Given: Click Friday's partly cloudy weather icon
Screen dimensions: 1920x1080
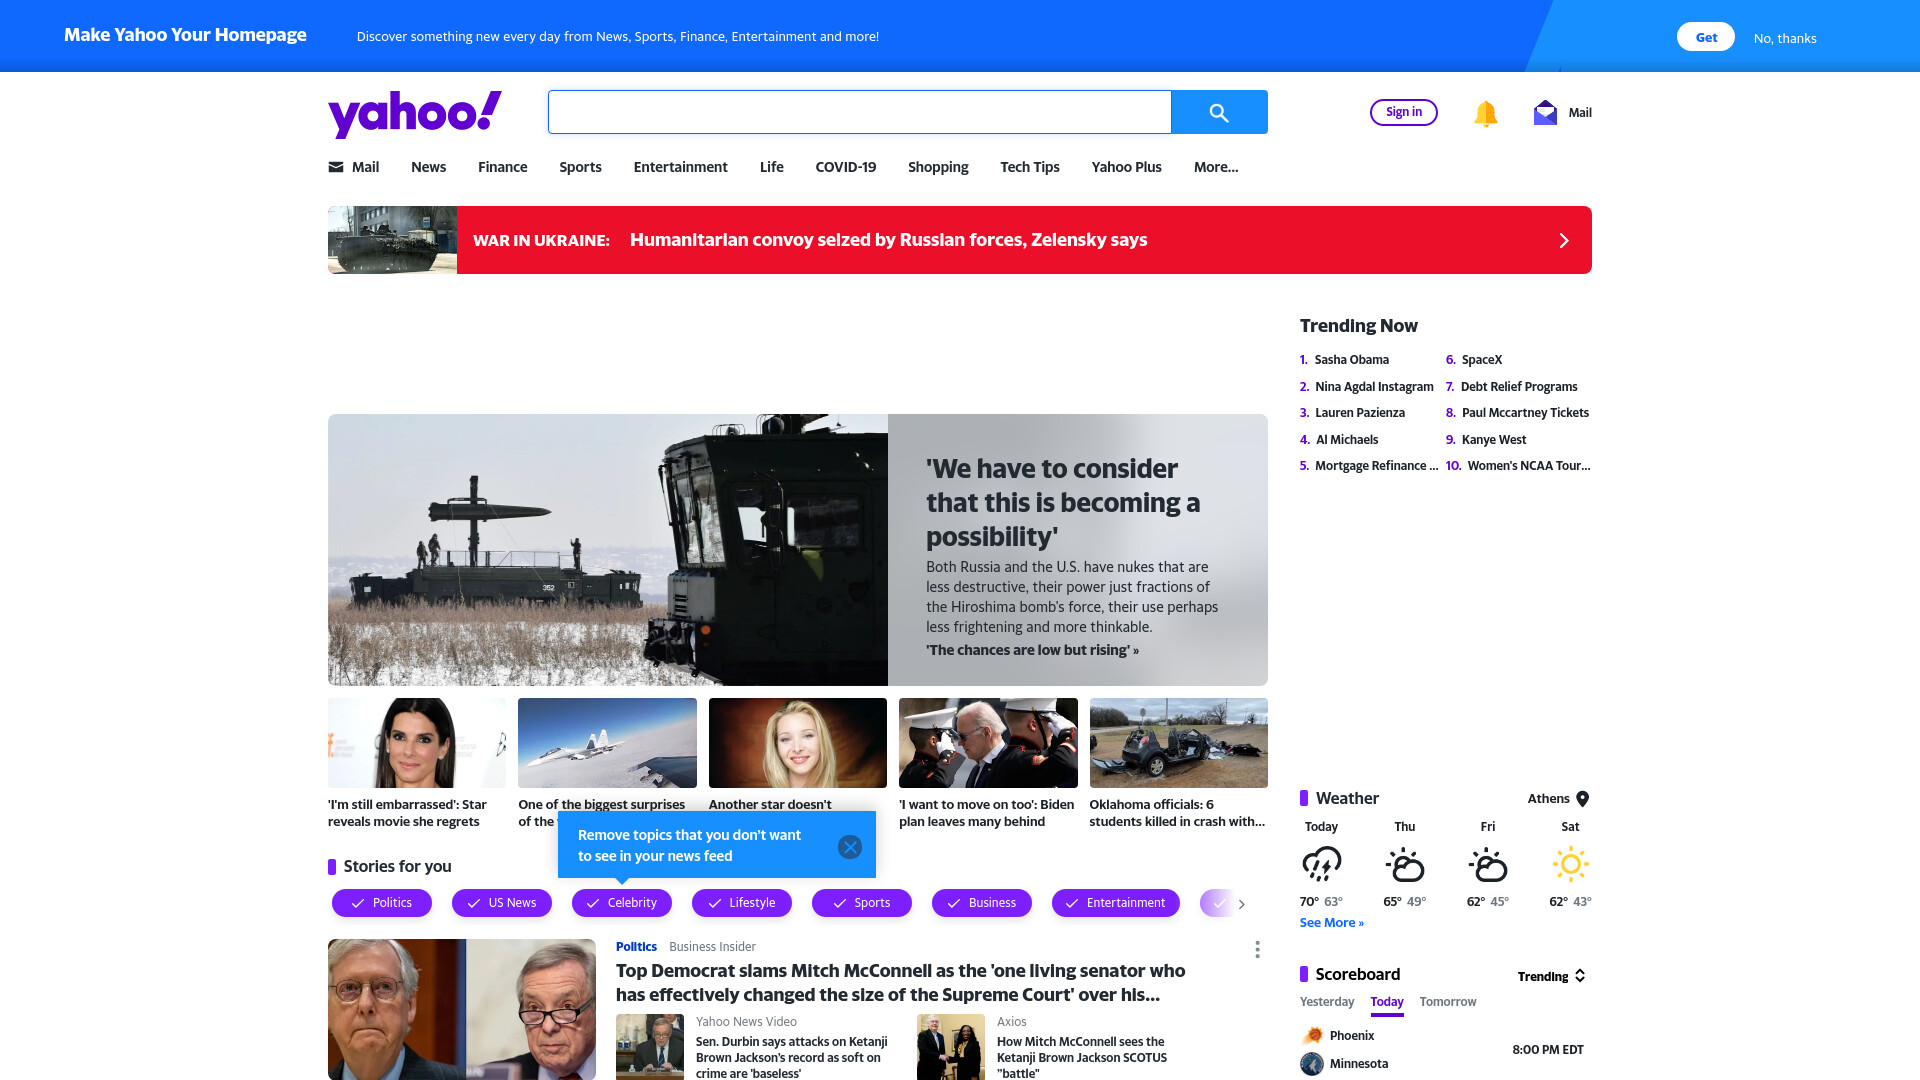Looking at the screenshot, I should coord(1487,864).
